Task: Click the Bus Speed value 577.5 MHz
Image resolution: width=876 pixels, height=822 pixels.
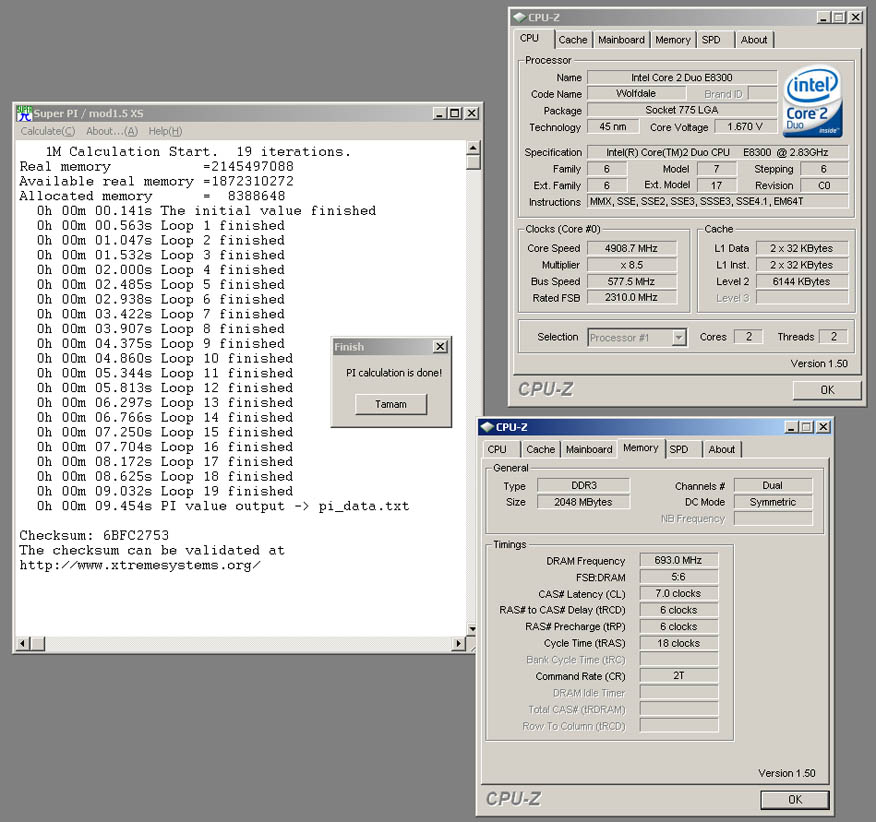Action: coord(631,282)
